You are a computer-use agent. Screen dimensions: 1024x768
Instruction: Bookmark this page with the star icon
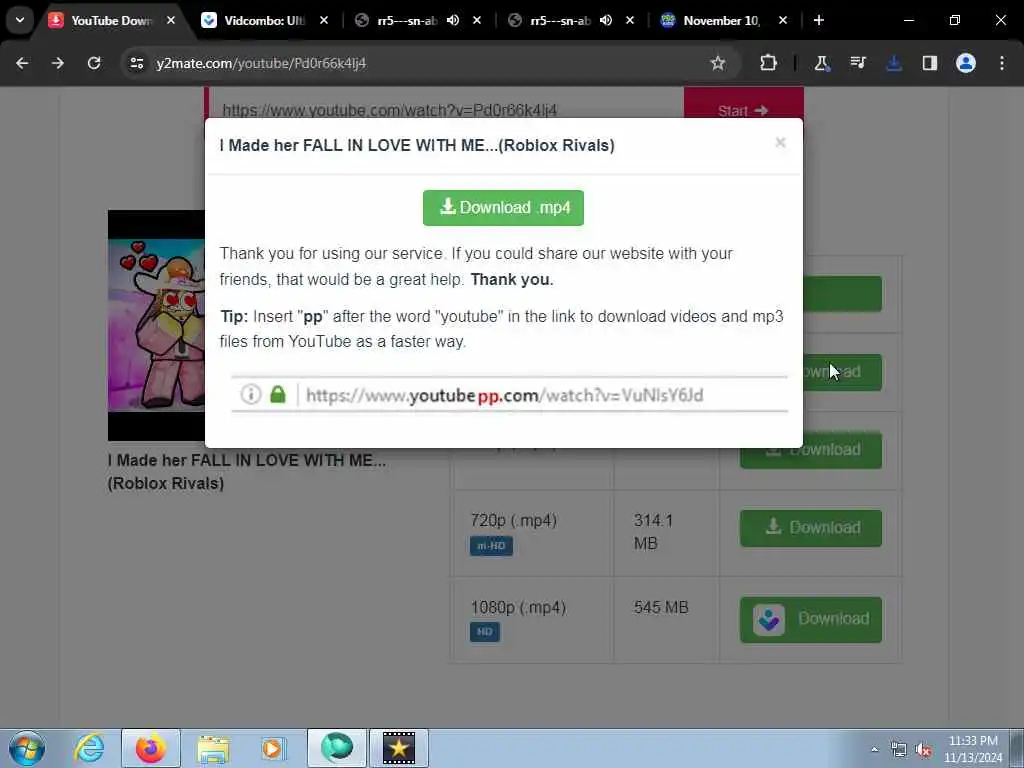(x=718, y=63)
